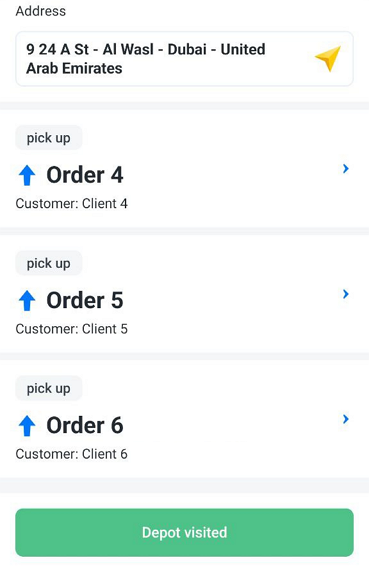Tap the pick up tag above Order 5
This screenshot has width=369, height=567.
click(x=48, y=263)
